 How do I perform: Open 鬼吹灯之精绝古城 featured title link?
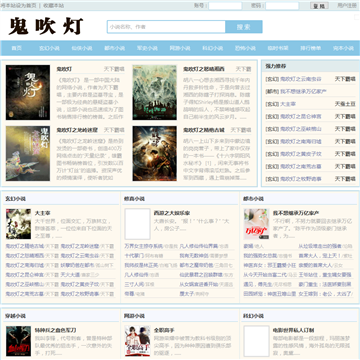pyautogui.click(x=204, y=130)
